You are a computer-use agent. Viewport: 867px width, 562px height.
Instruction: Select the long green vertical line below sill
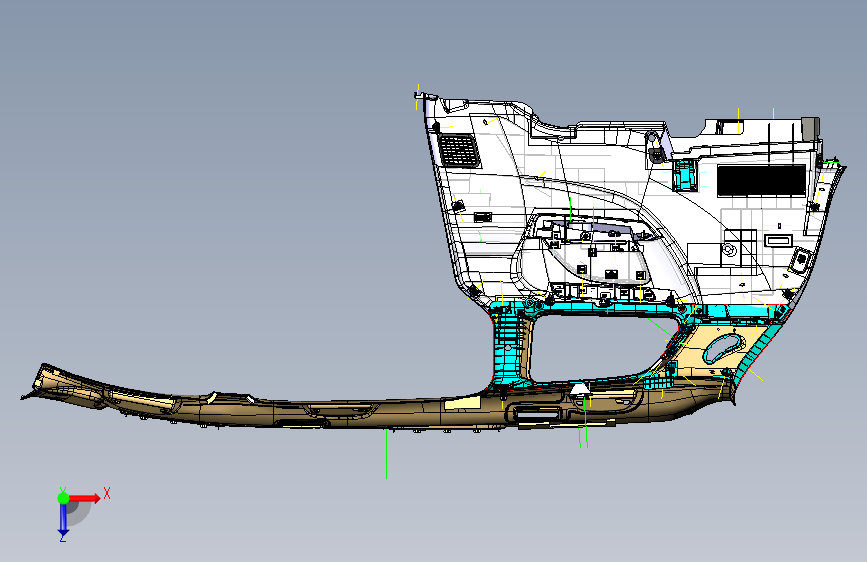click(387, 454)
